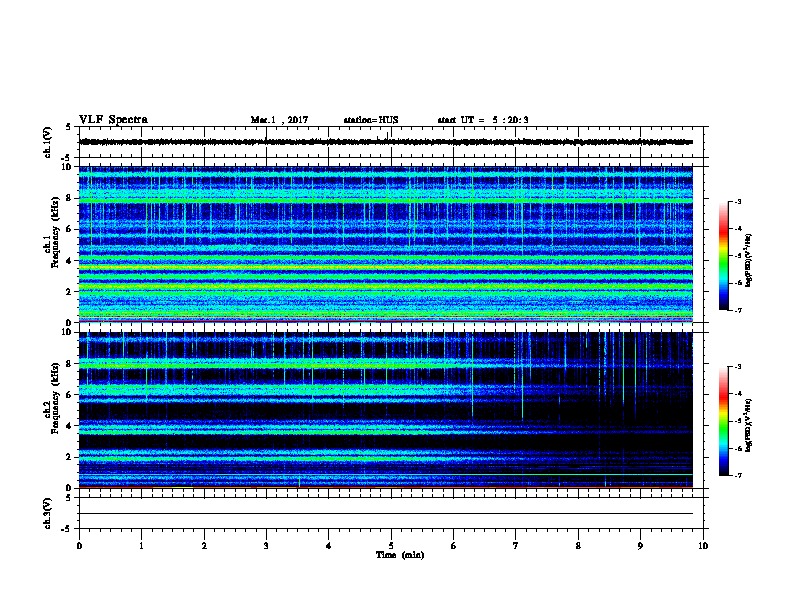Click the 5 tick on ch.1(V) axis
Image resolution: width=792 pixels, height=612 pixels.
[70, 127]
